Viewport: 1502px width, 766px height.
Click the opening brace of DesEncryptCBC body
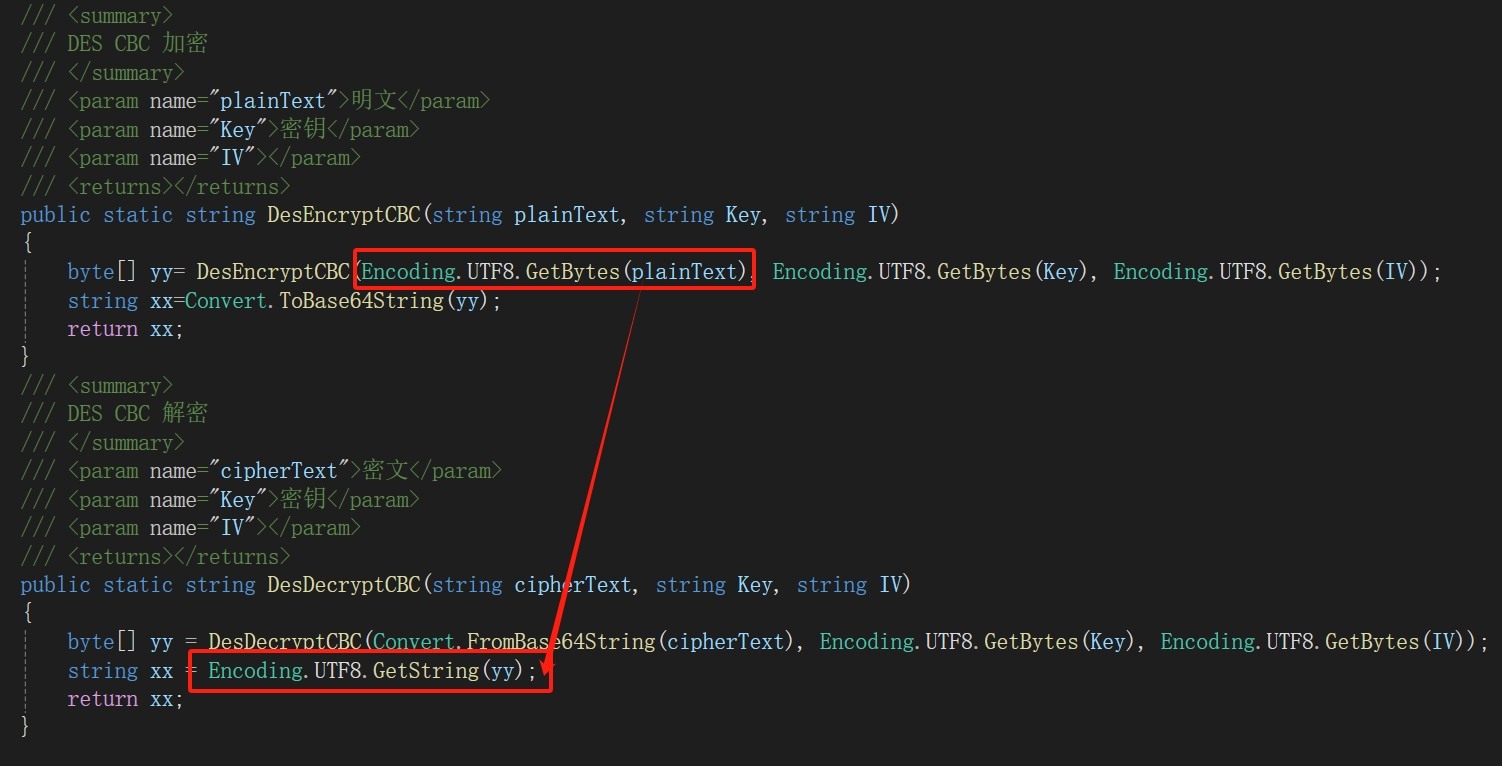[27, 244]
